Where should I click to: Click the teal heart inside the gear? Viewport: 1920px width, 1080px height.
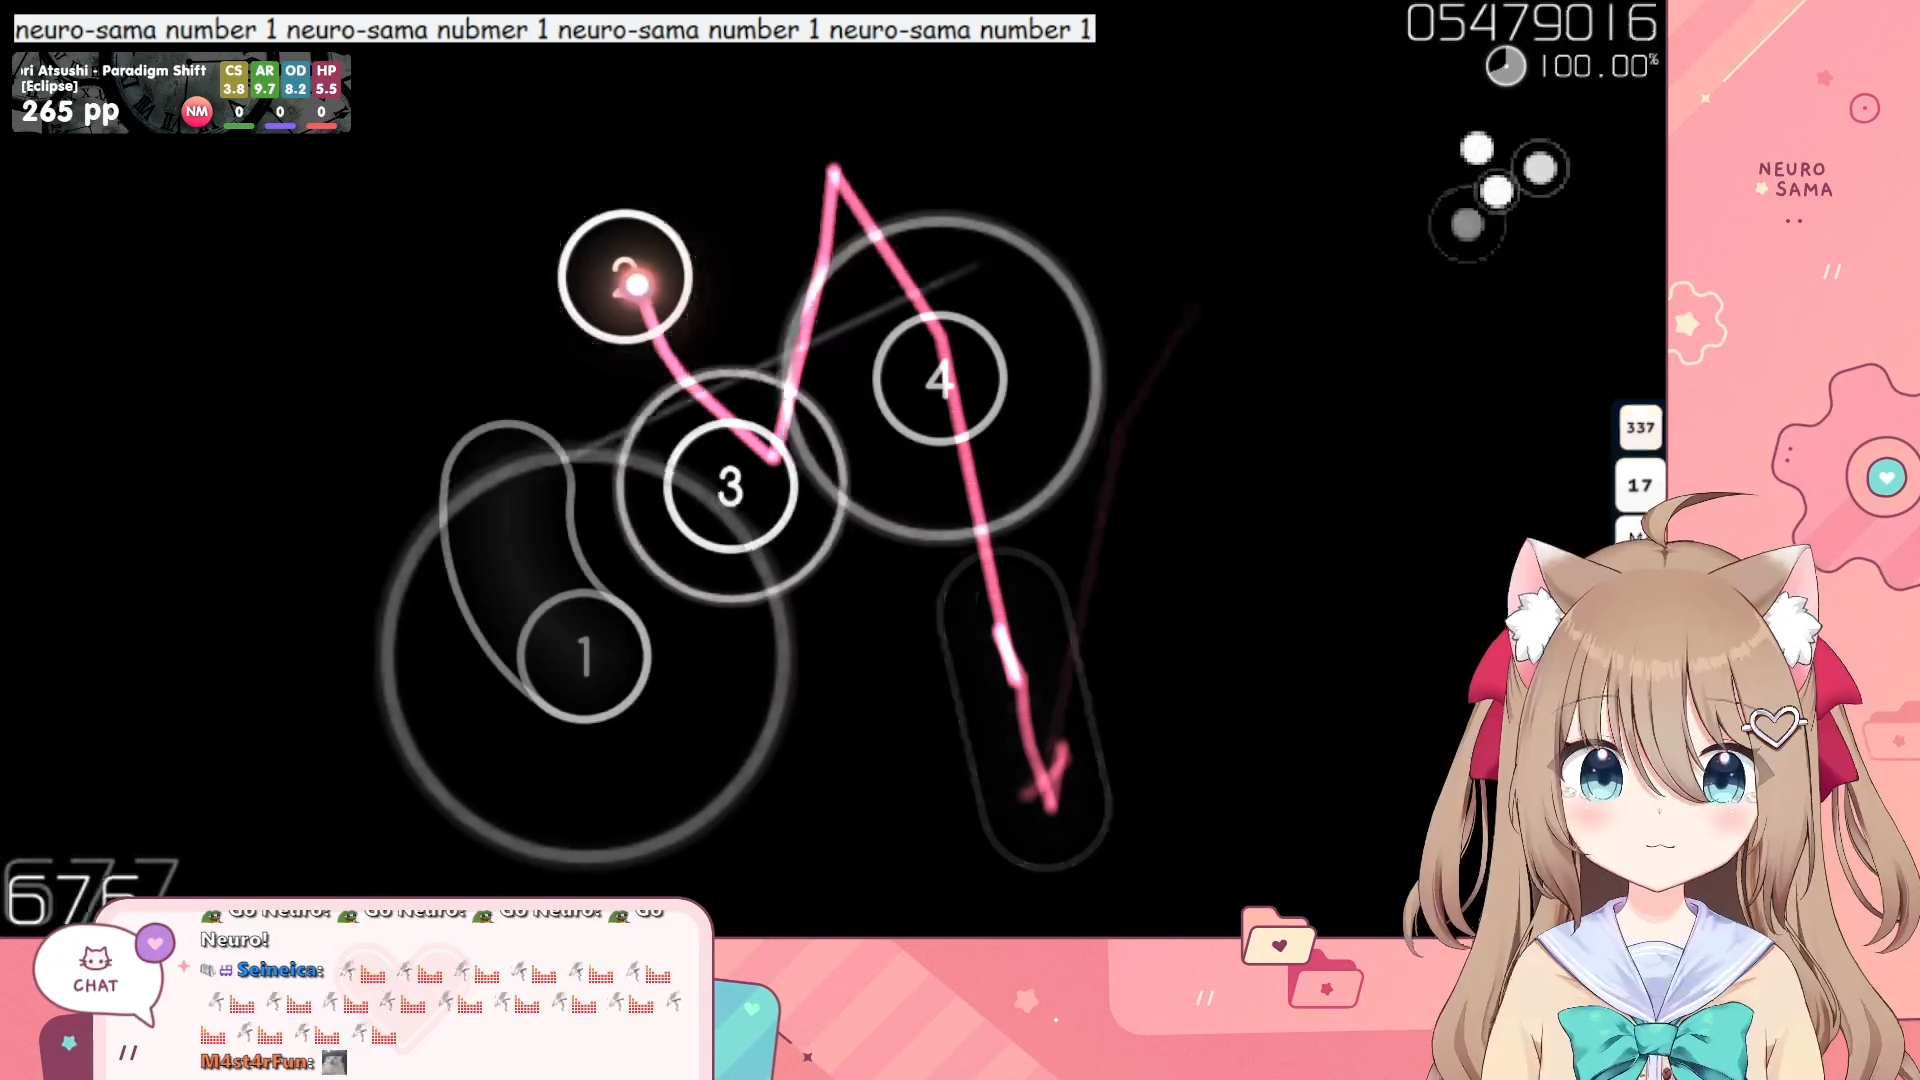click(1886, 478)
